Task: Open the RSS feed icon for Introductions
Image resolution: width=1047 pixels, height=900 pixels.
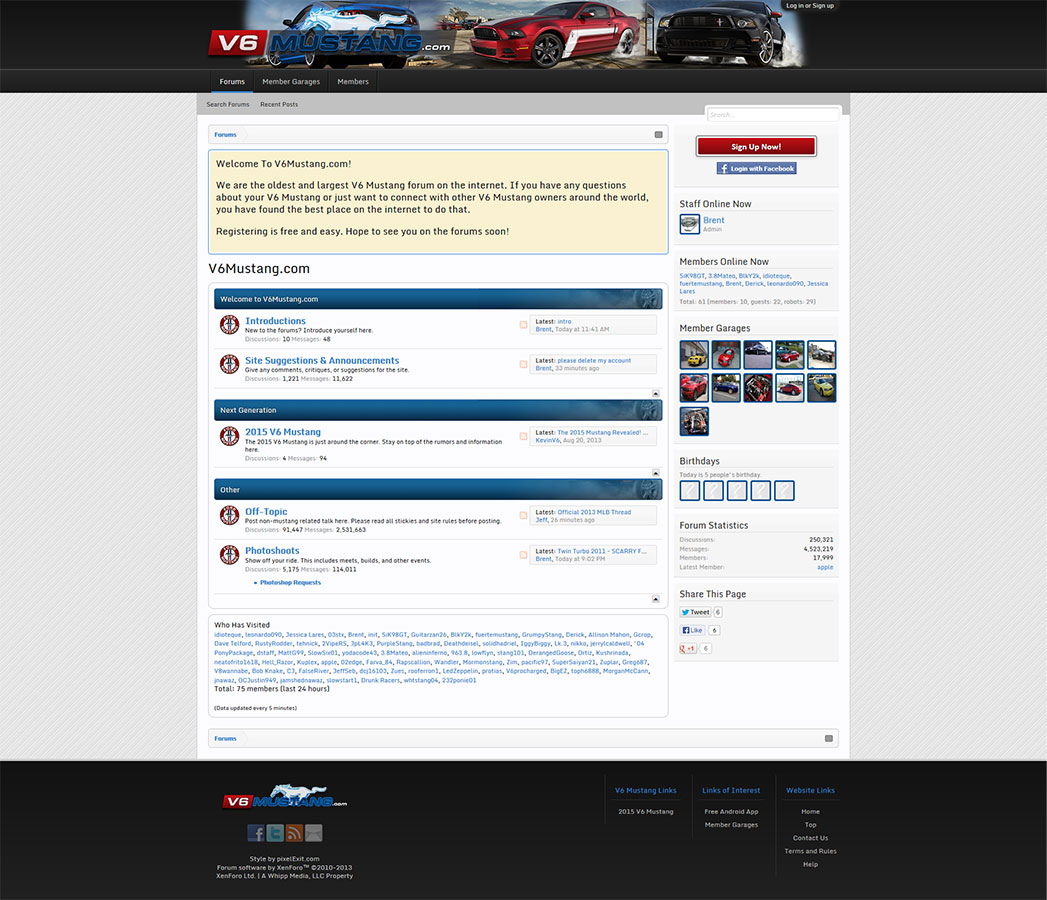Action: pos(524,325)
